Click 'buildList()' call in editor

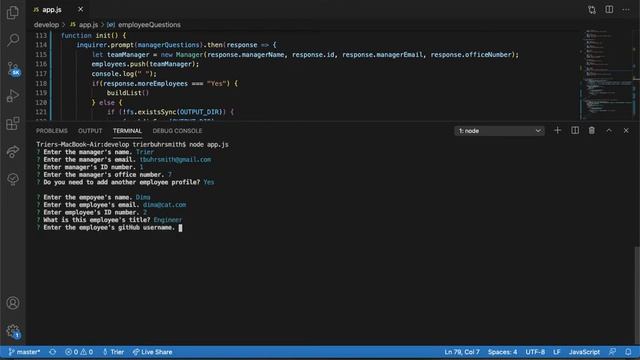[128, 93]
